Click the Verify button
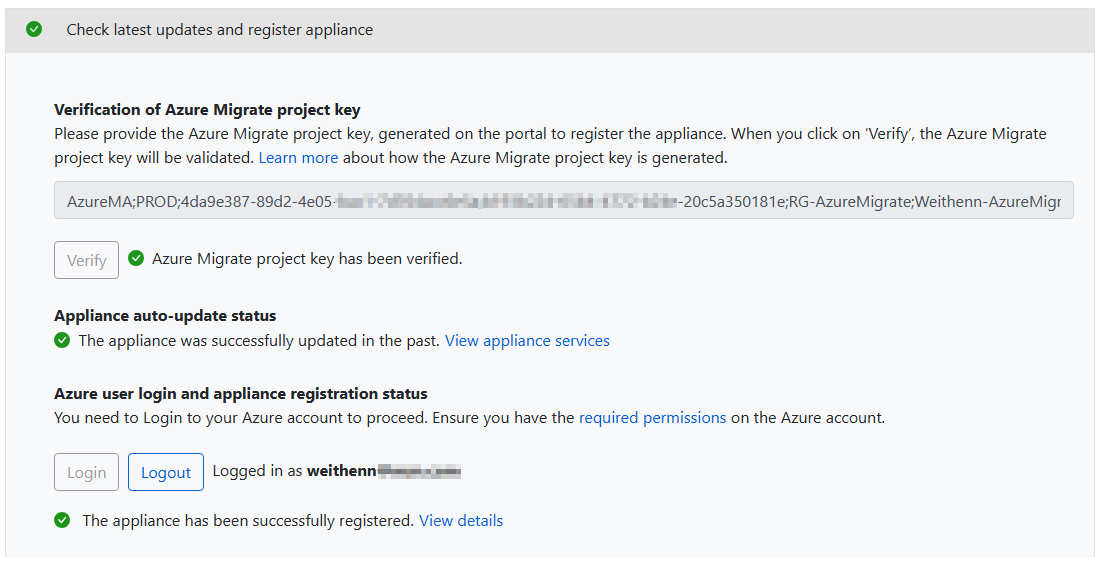Viewport: 1099px width, 563px height. tap(86, 260)
